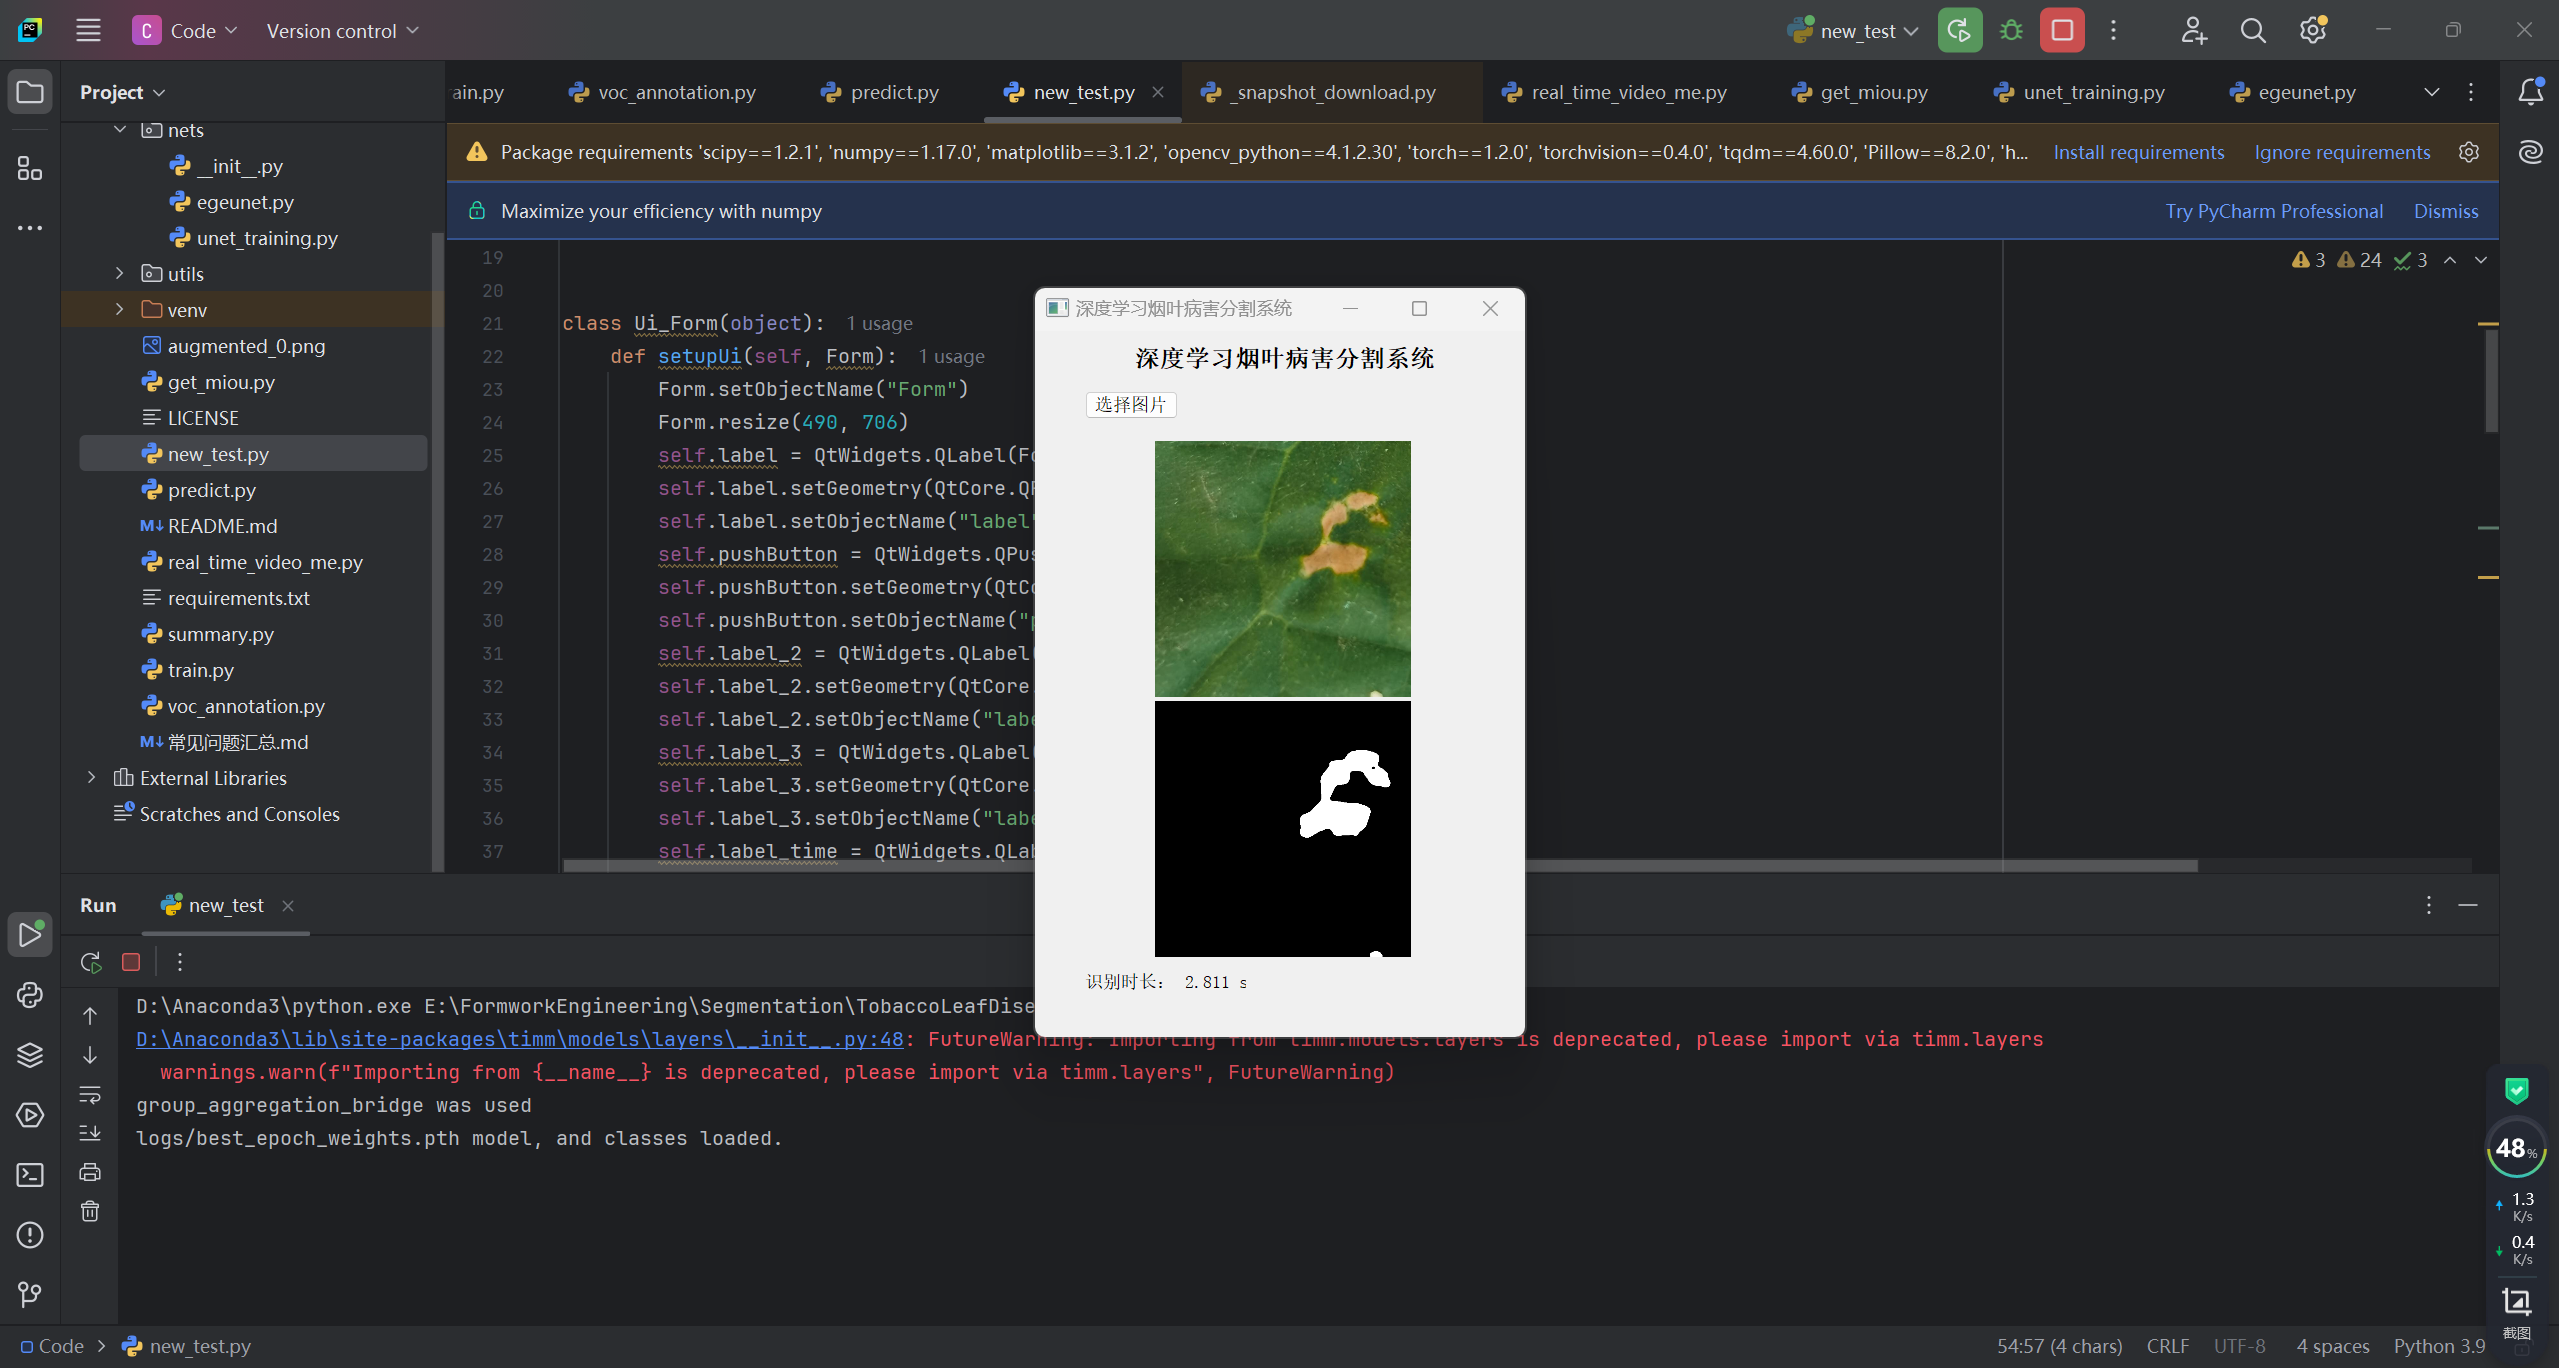The height and width of the screenshot is (1368, 2559).
Task: Open the Python Console tool window
Action: point(30,995)
